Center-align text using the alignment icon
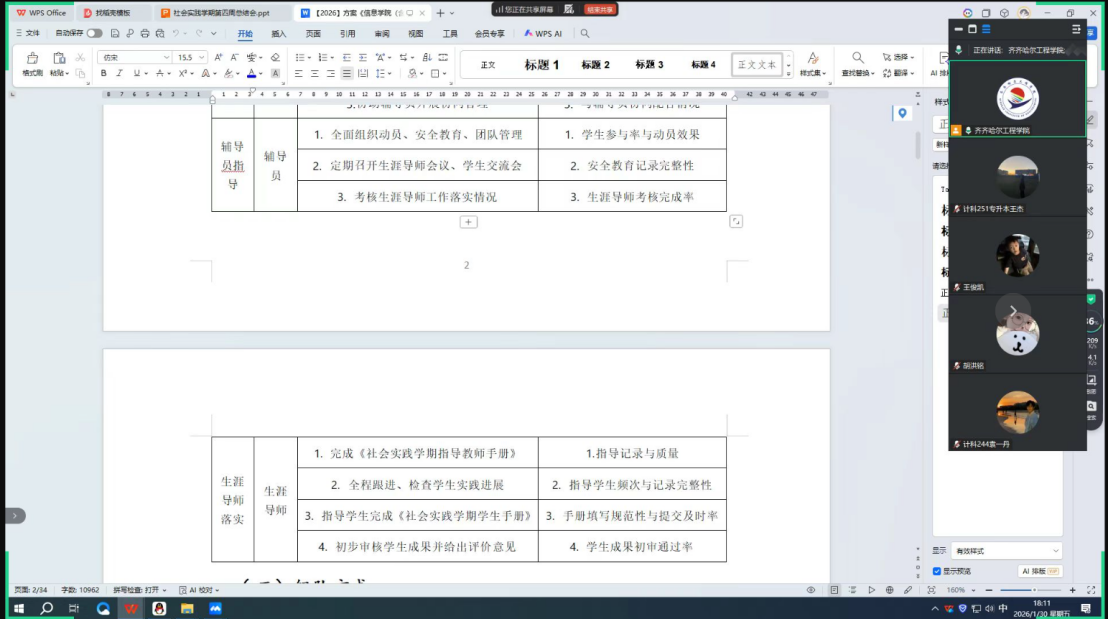The image size is (1108, 619). tap(315, 74)
